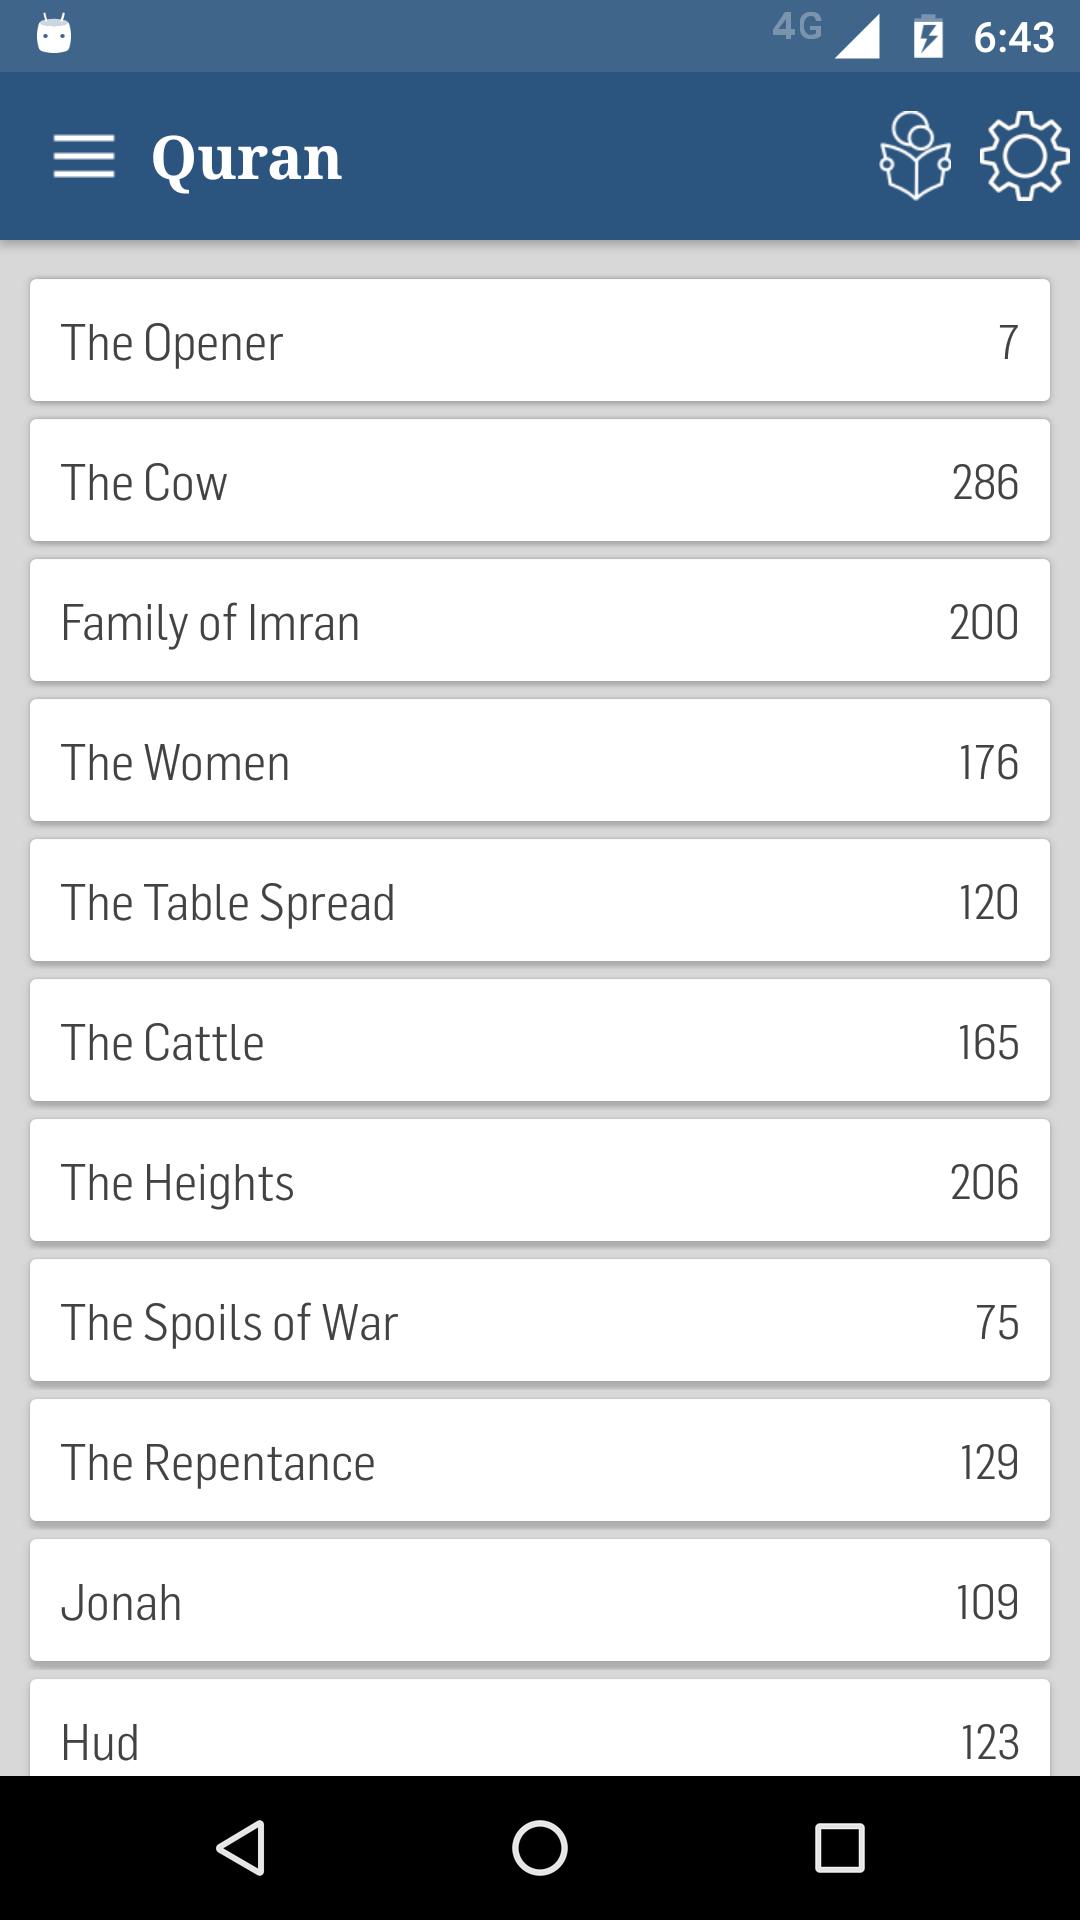This screenshot has height=1920, width=1080.
Task: Open The Opener chapter
Action: pos(540,340)
